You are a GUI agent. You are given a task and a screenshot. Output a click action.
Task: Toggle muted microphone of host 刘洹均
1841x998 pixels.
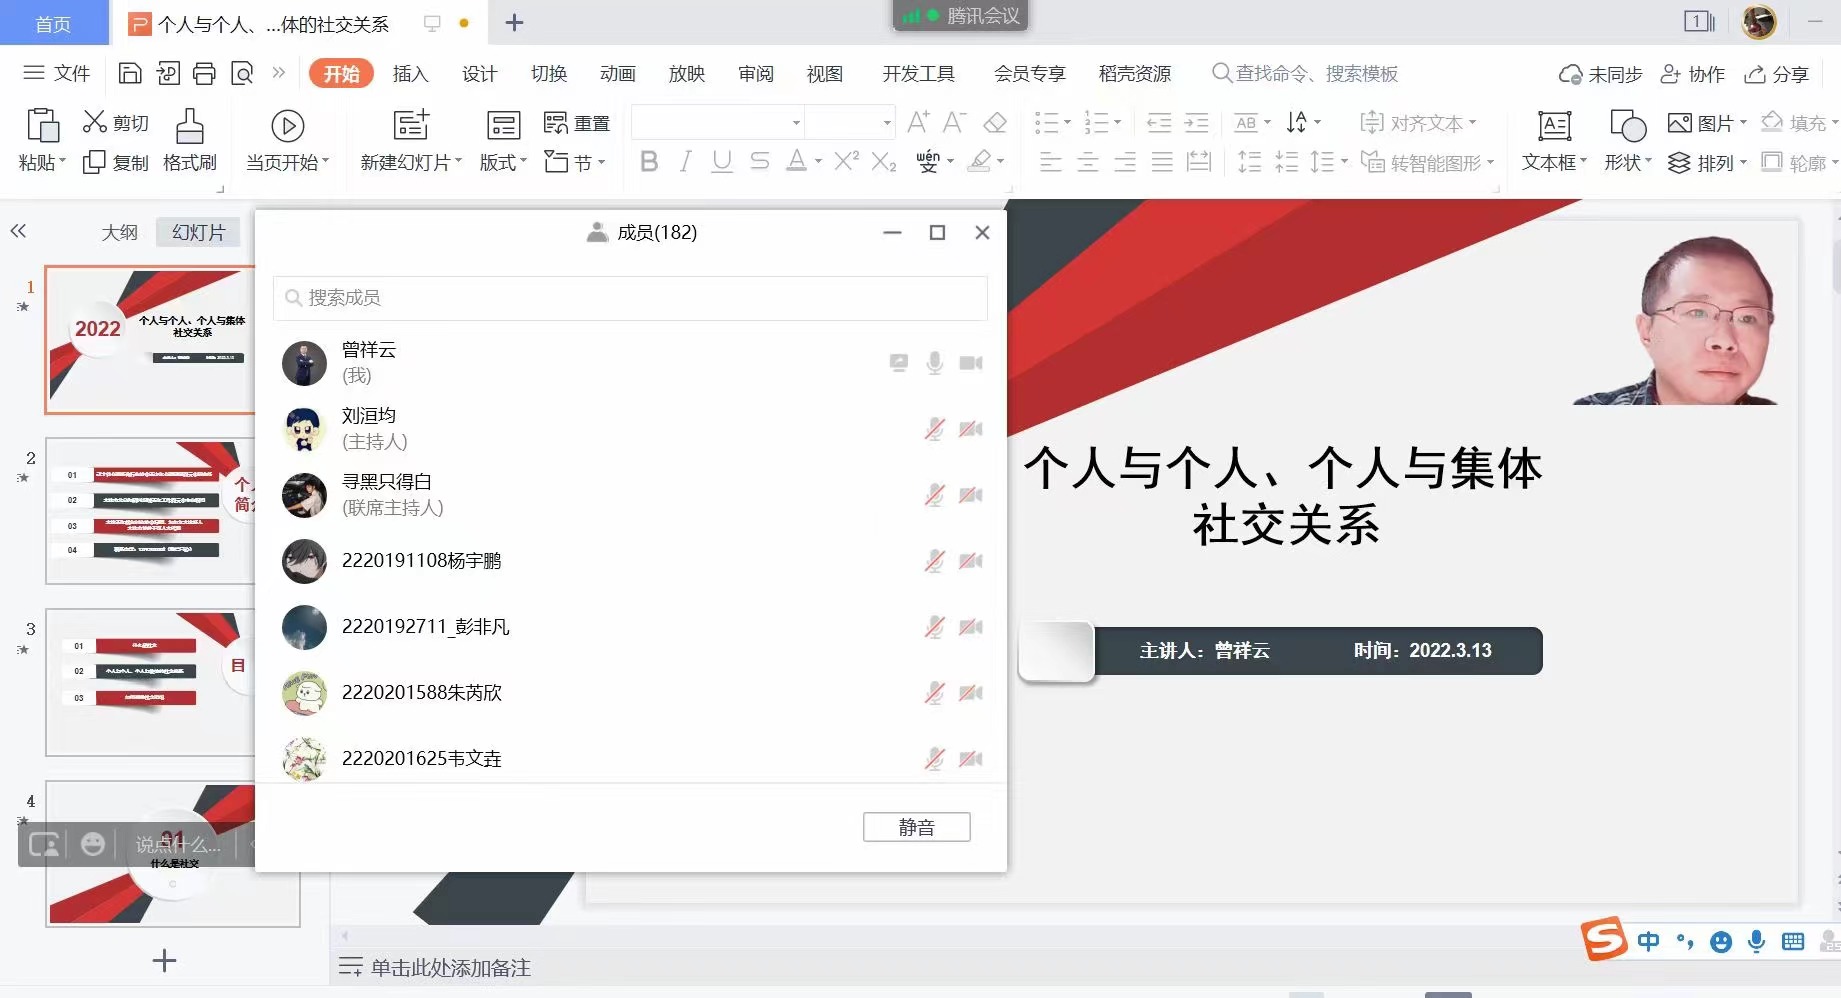(934, 429)
